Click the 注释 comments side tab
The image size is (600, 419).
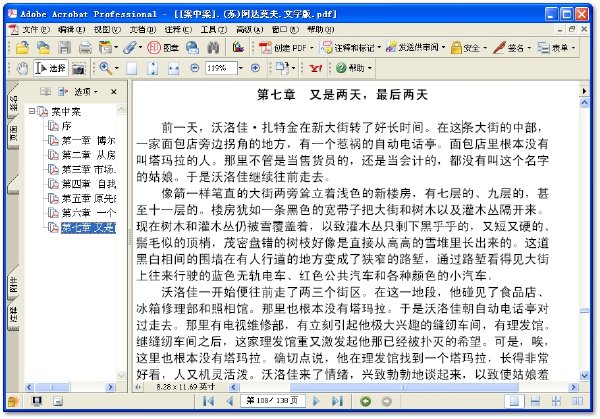pyautogui.click(x=14, y=315)
